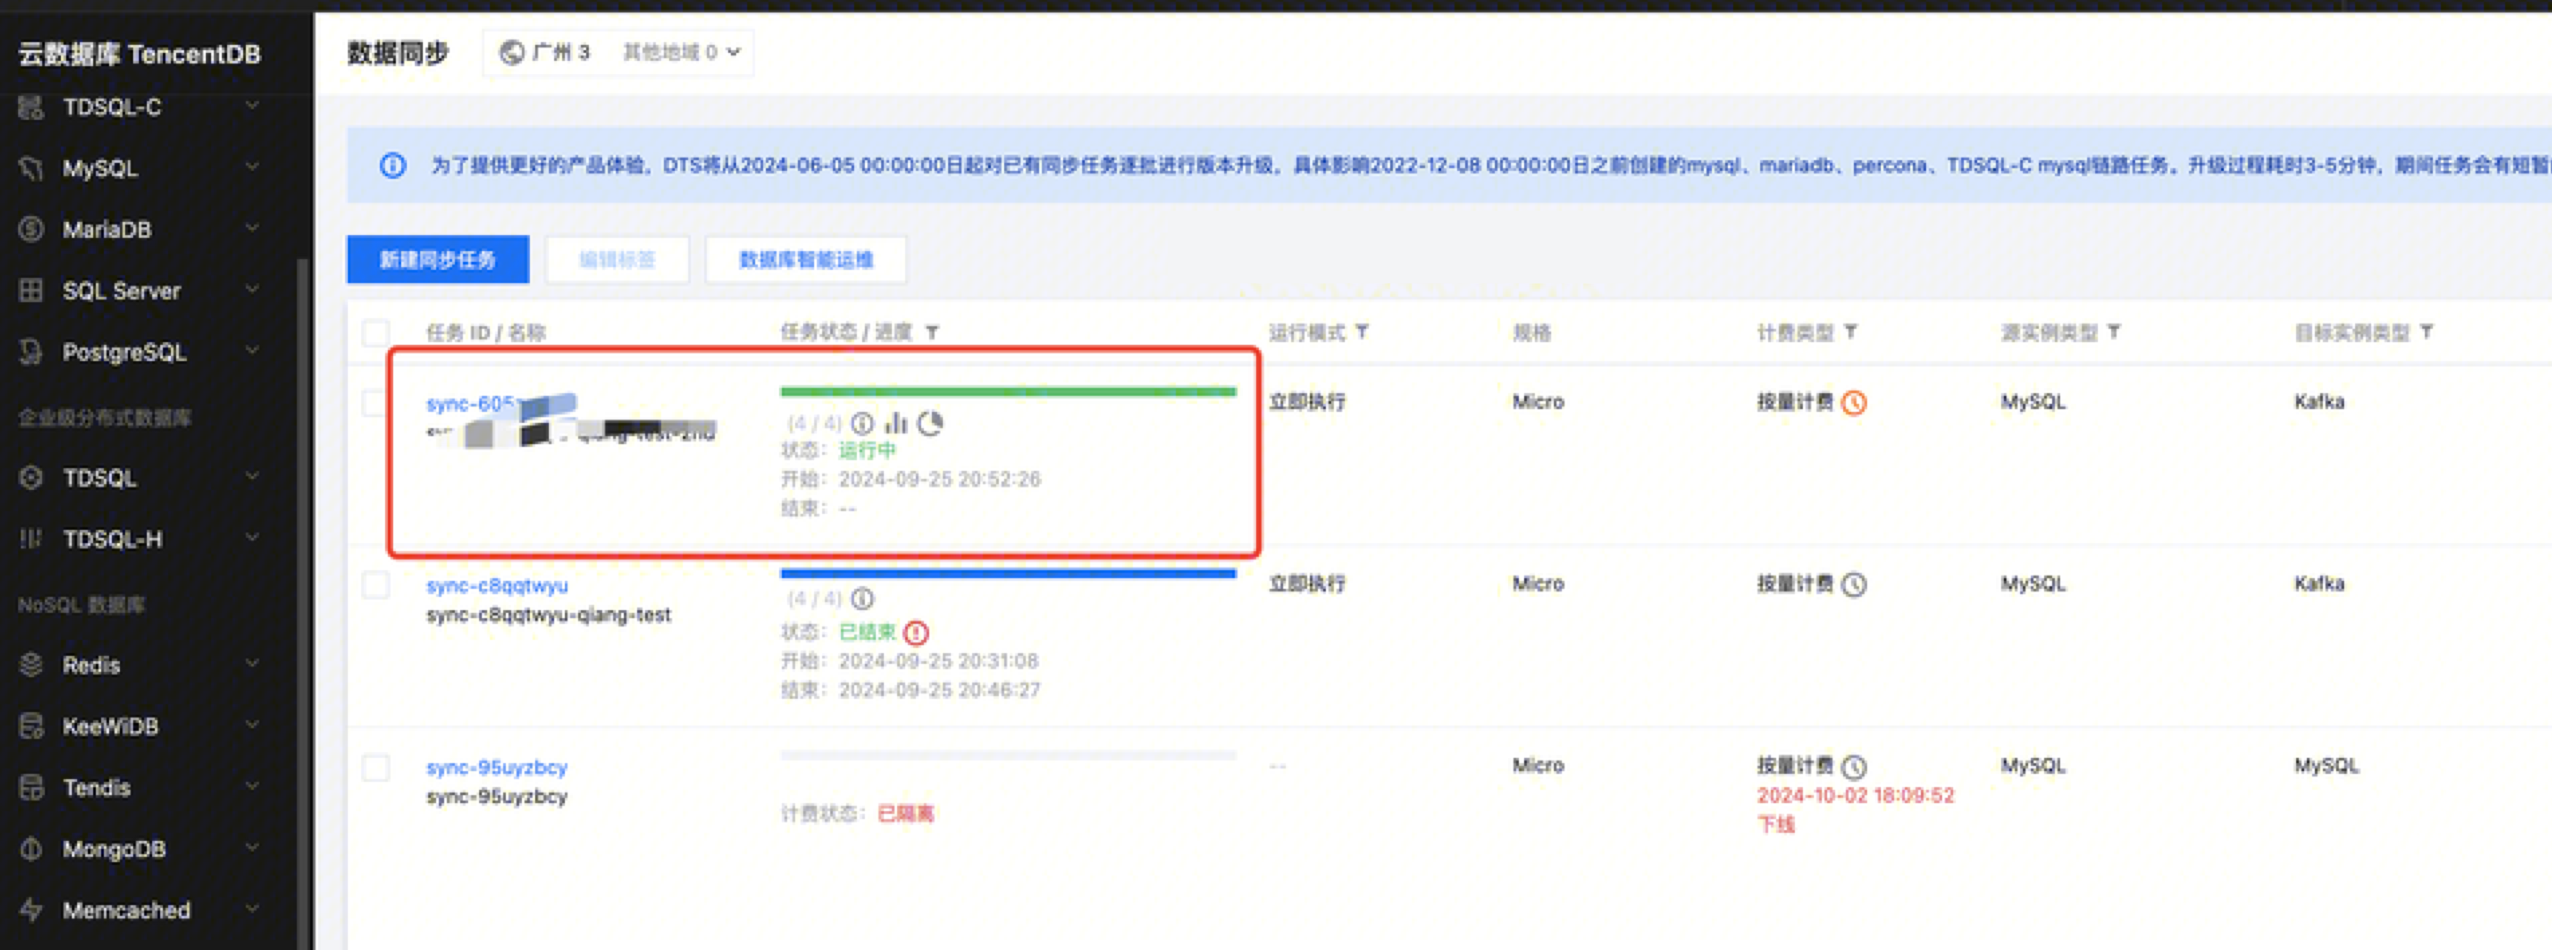This screenshot has width=2552, height=950.
Task: Tick the checkbox for the running sync task
Action: coord(376,403)
